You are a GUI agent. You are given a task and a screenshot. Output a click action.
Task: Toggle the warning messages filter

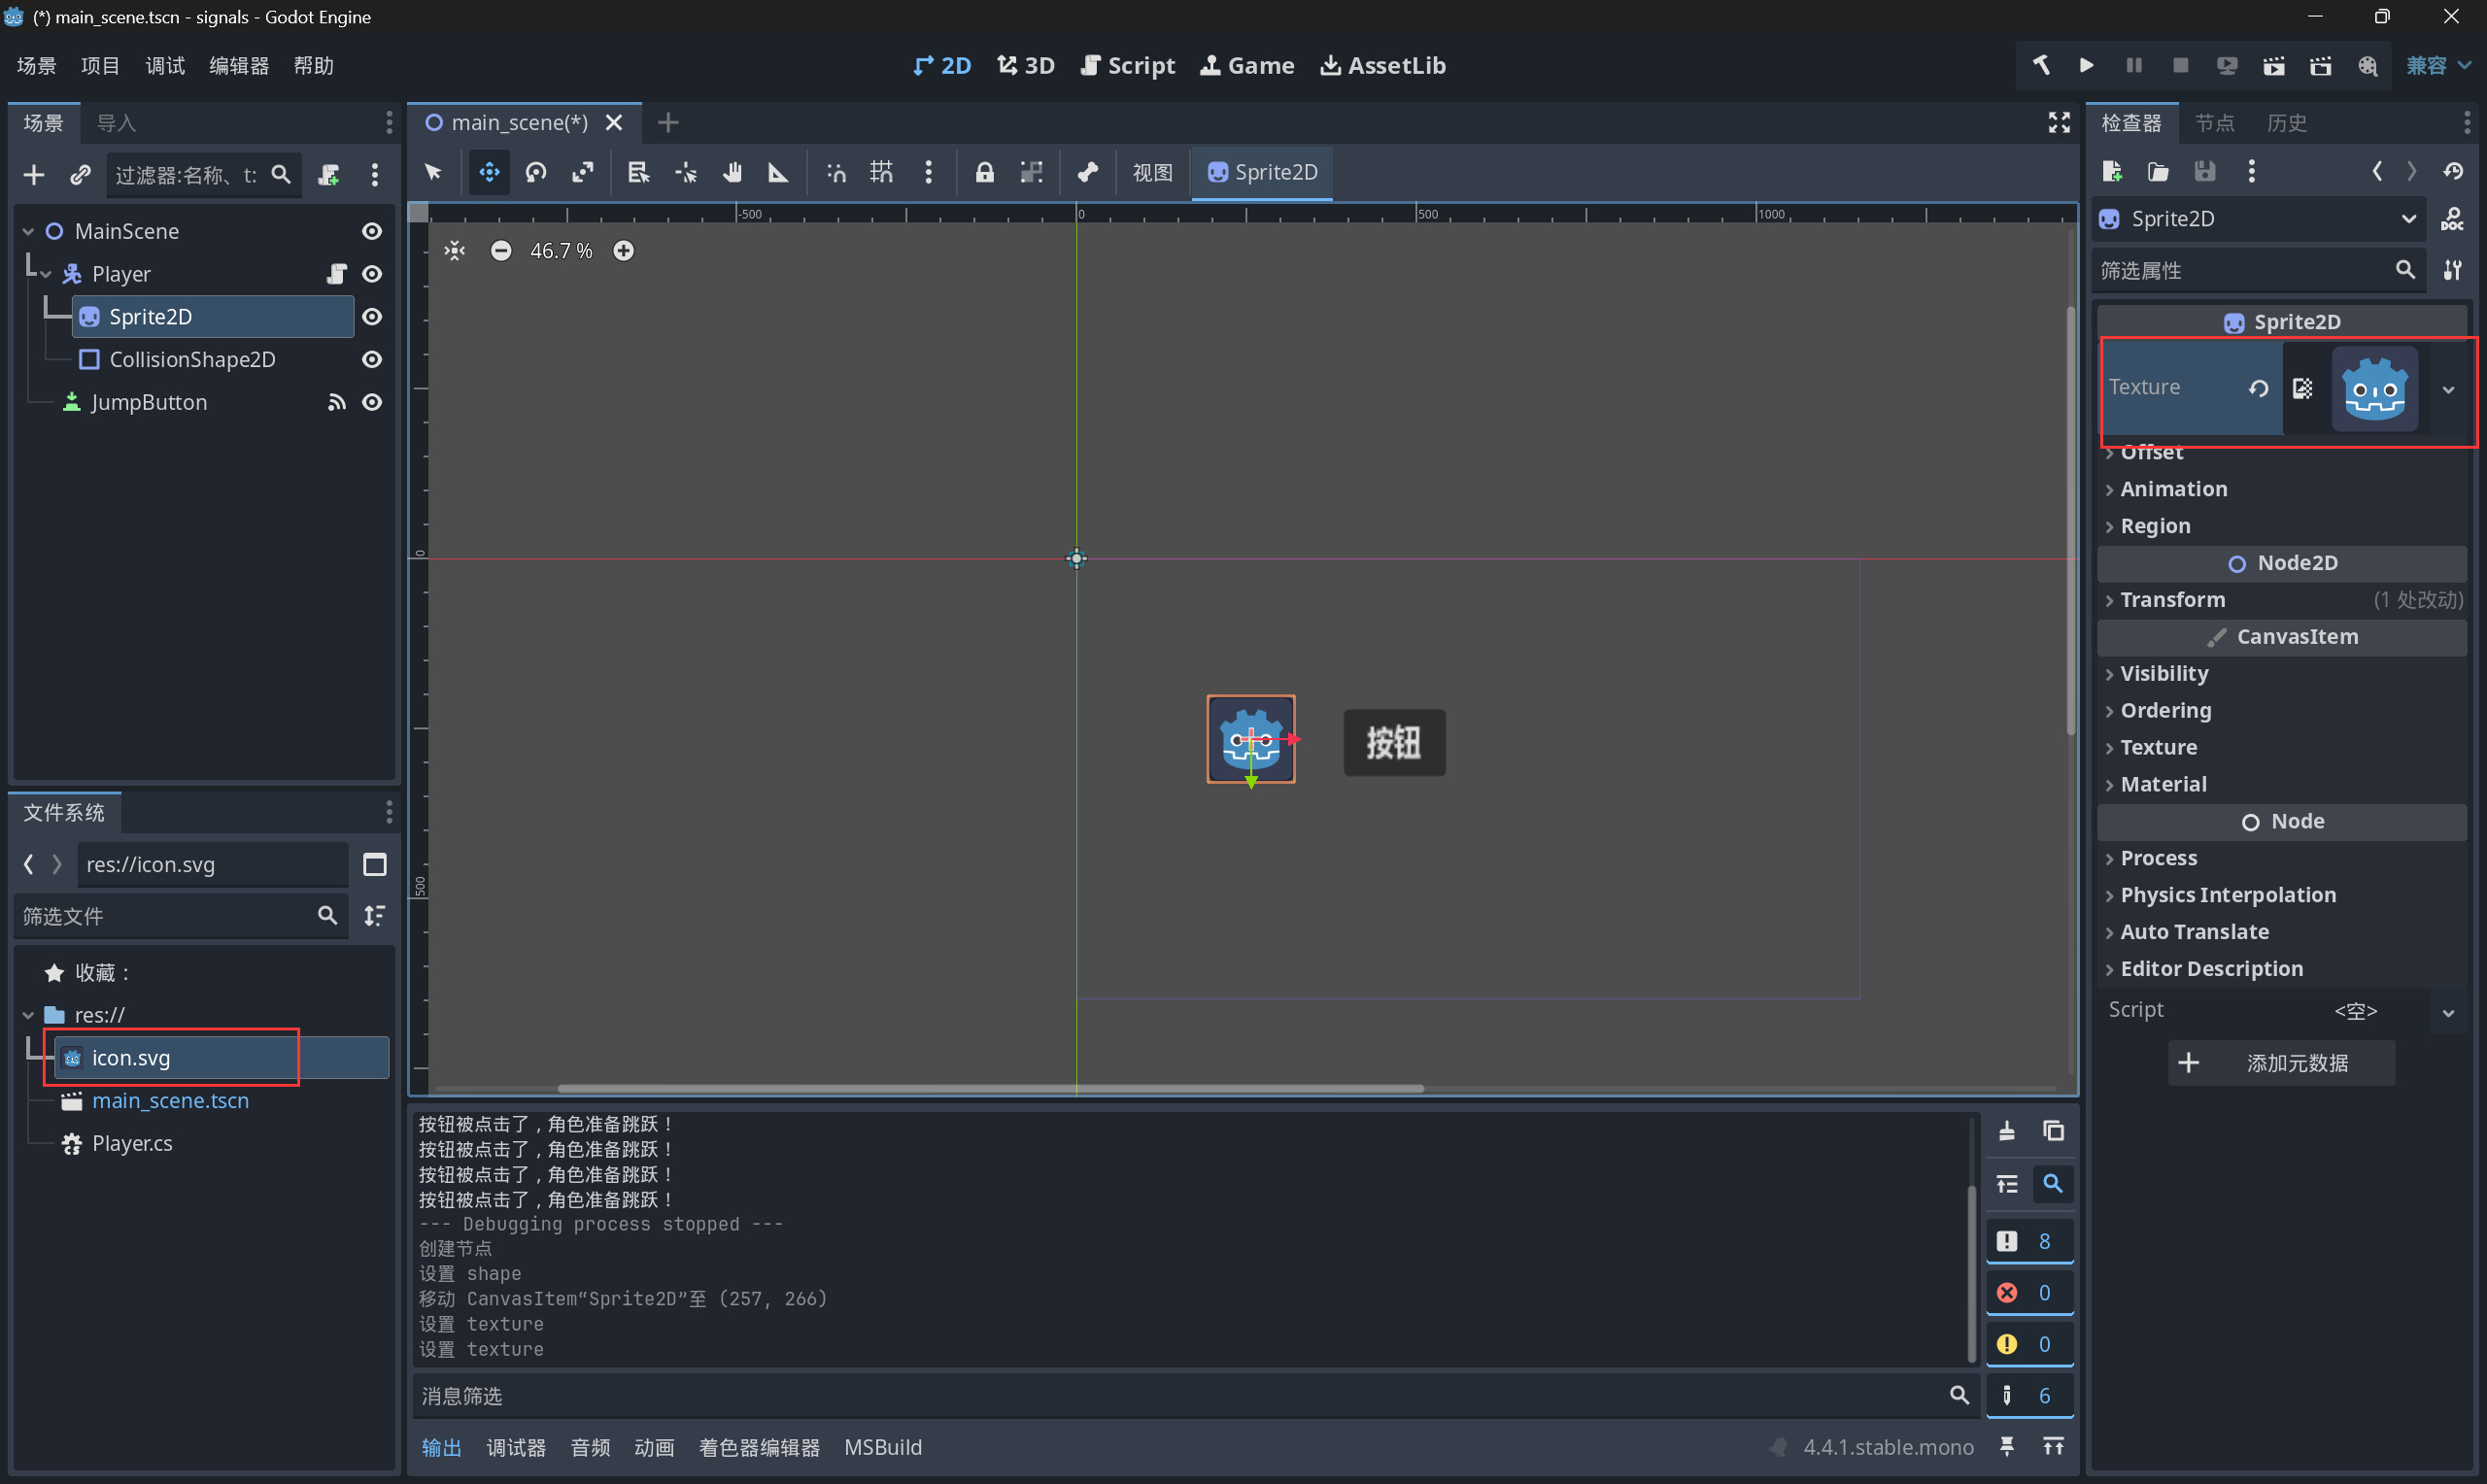(x=2029, y=1345)
